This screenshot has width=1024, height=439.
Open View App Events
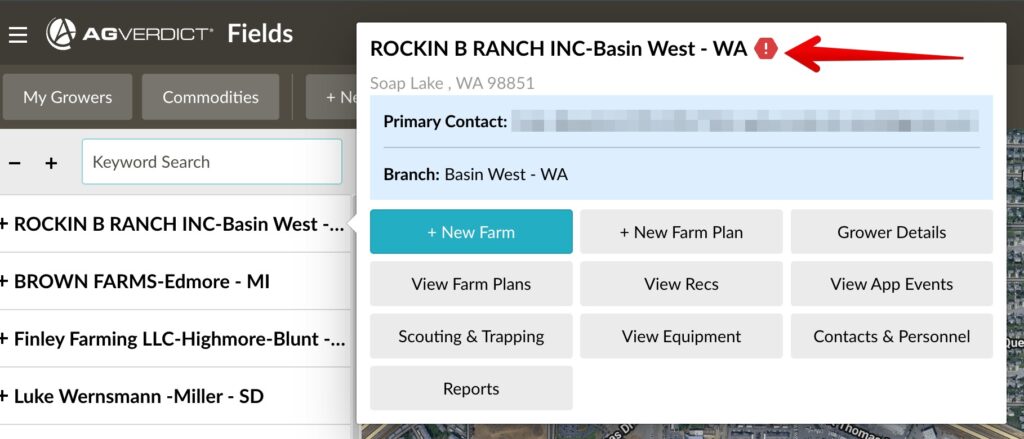(x=891, y=284)
